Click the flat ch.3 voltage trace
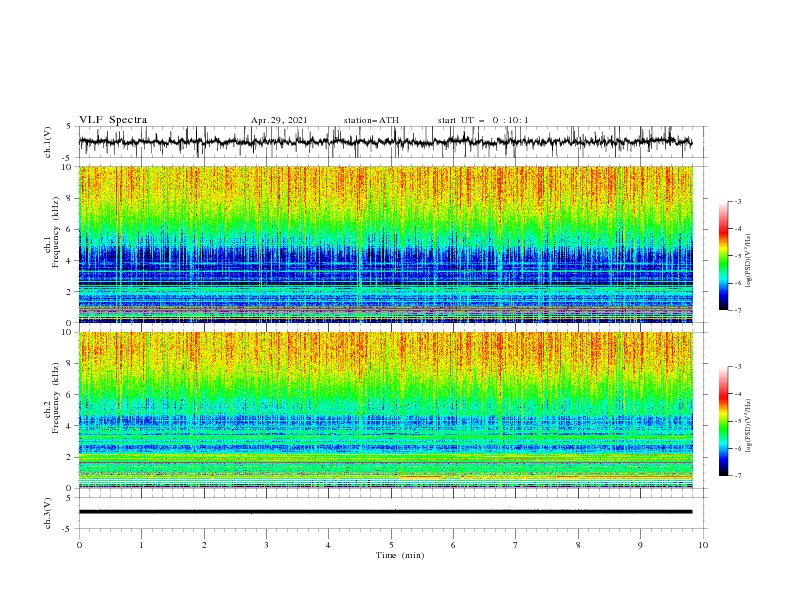This screenshot has width=792, height=612. 385,512
